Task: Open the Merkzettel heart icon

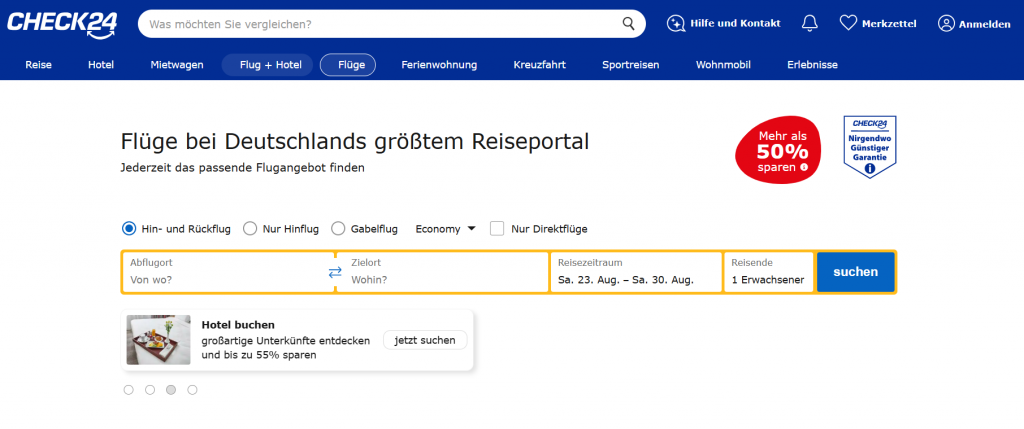Action: click(x=848, y=23)
